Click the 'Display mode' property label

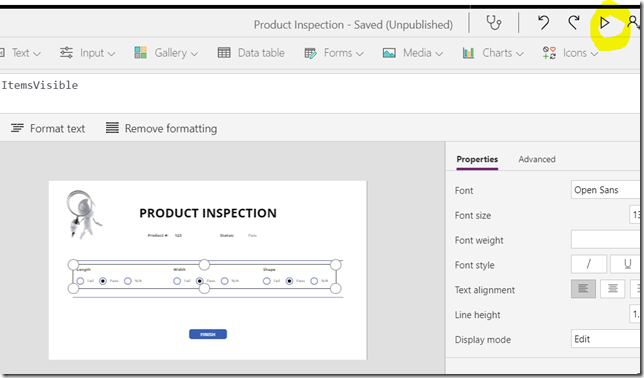pos(483,340)
